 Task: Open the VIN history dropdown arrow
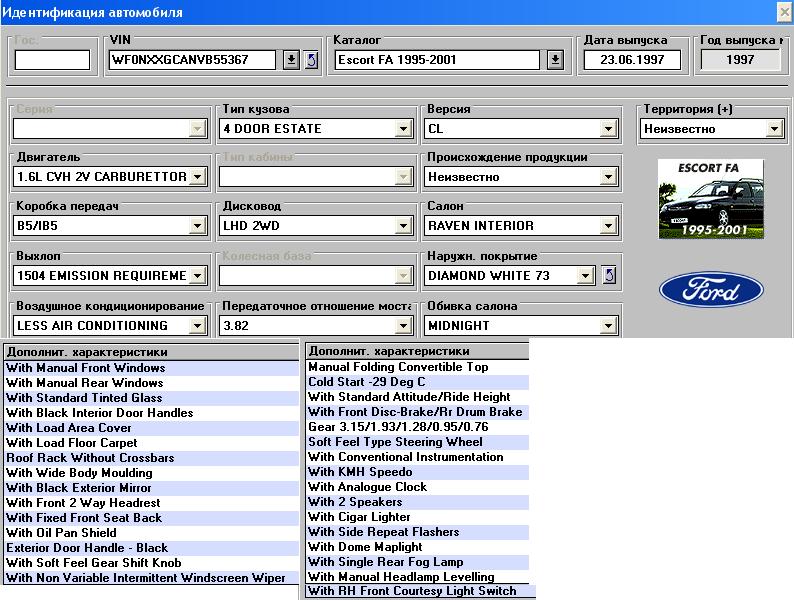291,60
